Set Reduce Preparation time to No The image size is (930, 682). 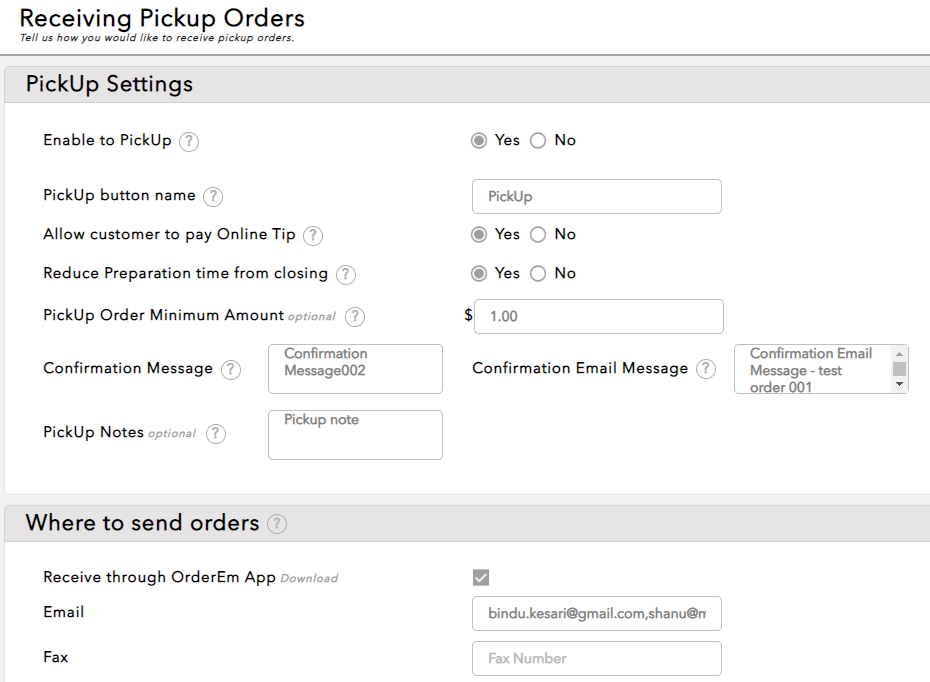(538, 274)
